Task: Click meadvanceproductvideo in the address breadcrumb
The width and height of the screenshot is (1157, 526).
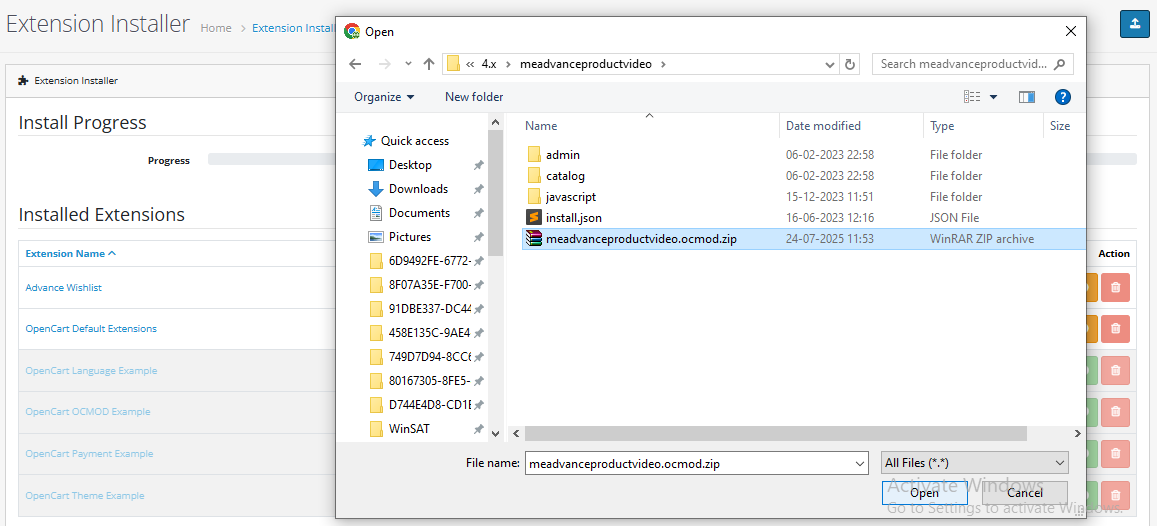Action: tap(586, 64)
